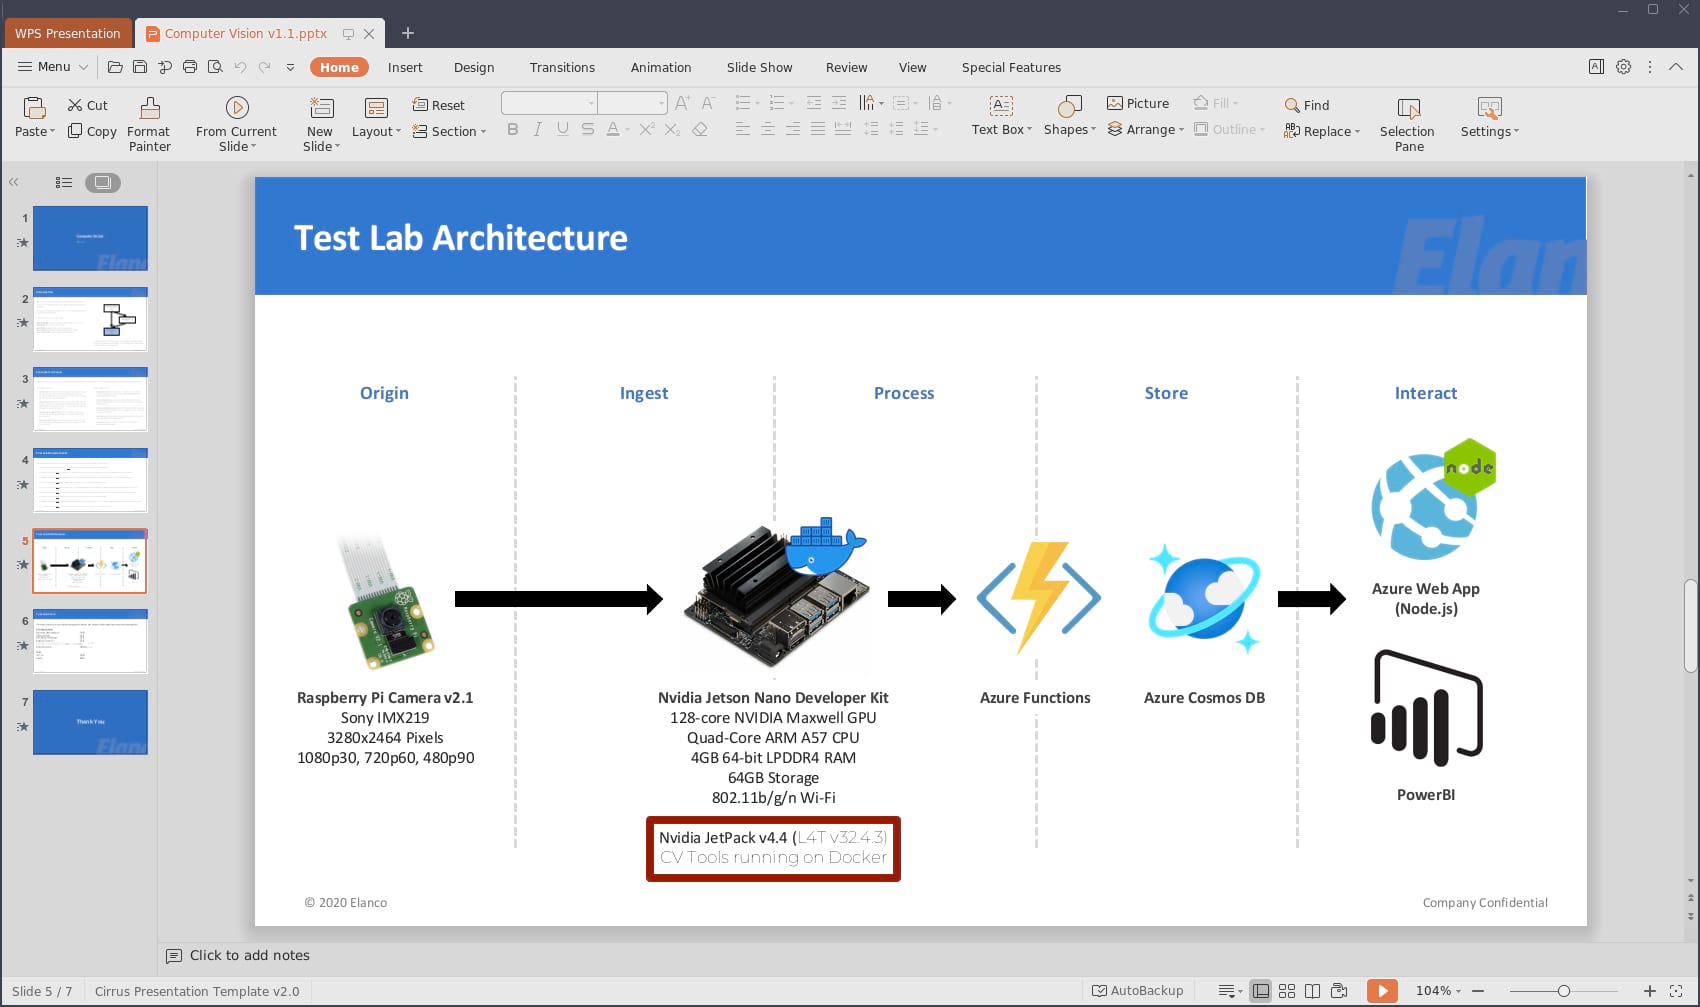Click the Save icon in quick toolbar

point(140,67)
